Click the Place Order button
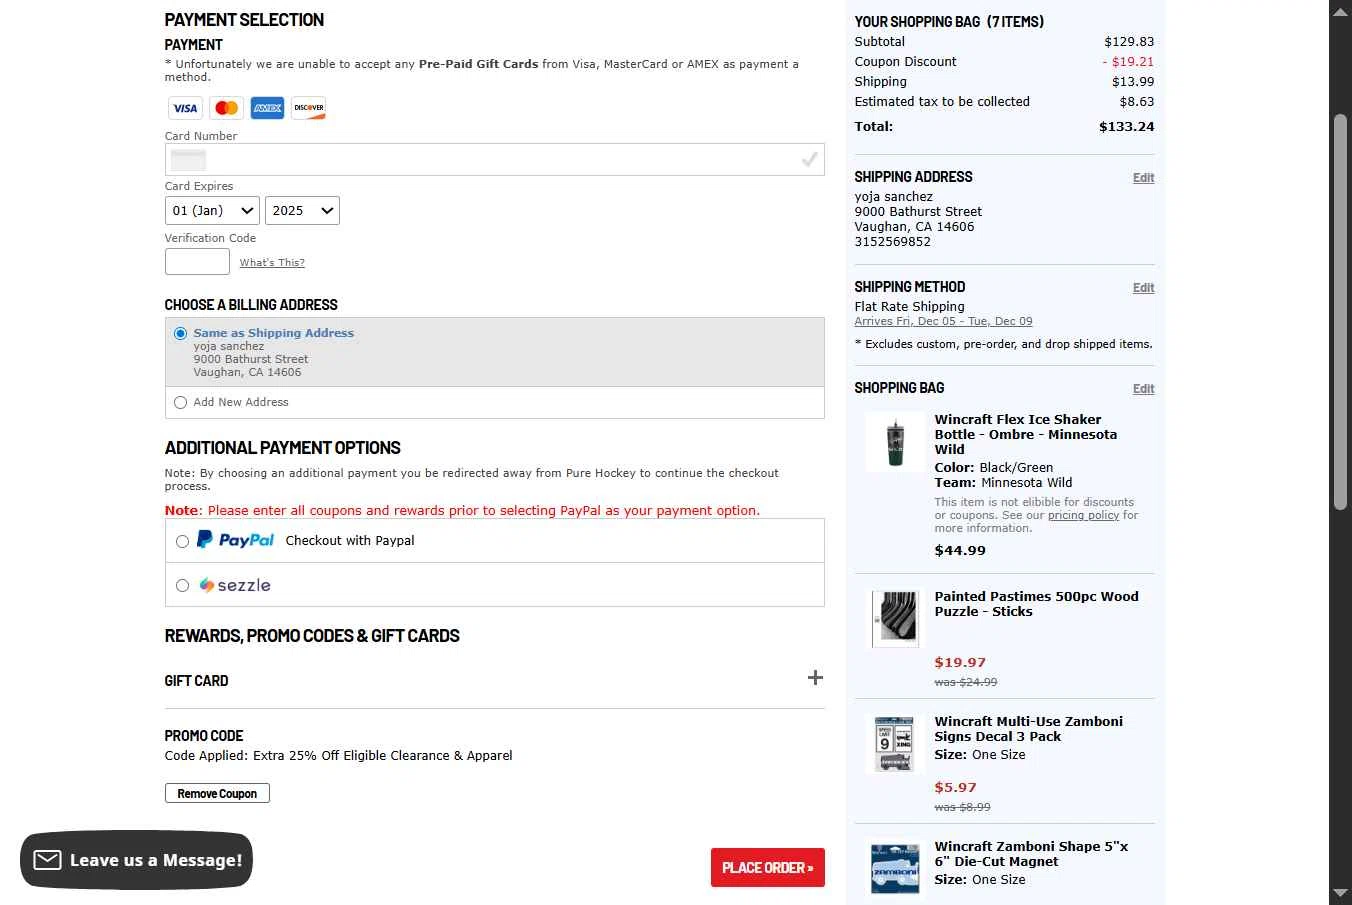 [x=768, y=867]
